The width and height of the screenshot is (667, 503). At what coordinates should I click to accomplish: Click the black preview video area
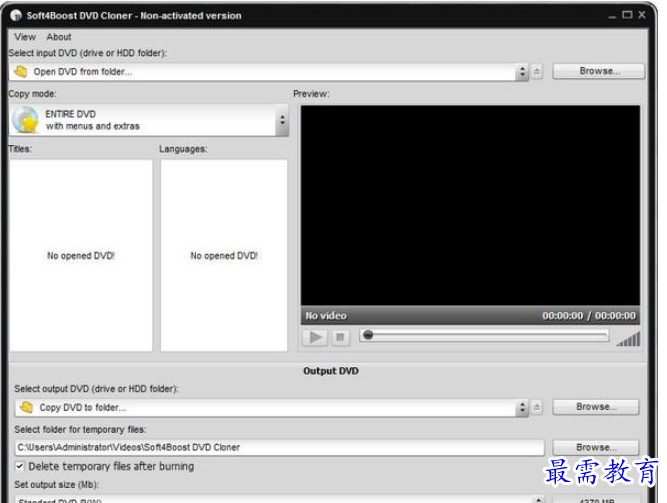tap(470, 206)
